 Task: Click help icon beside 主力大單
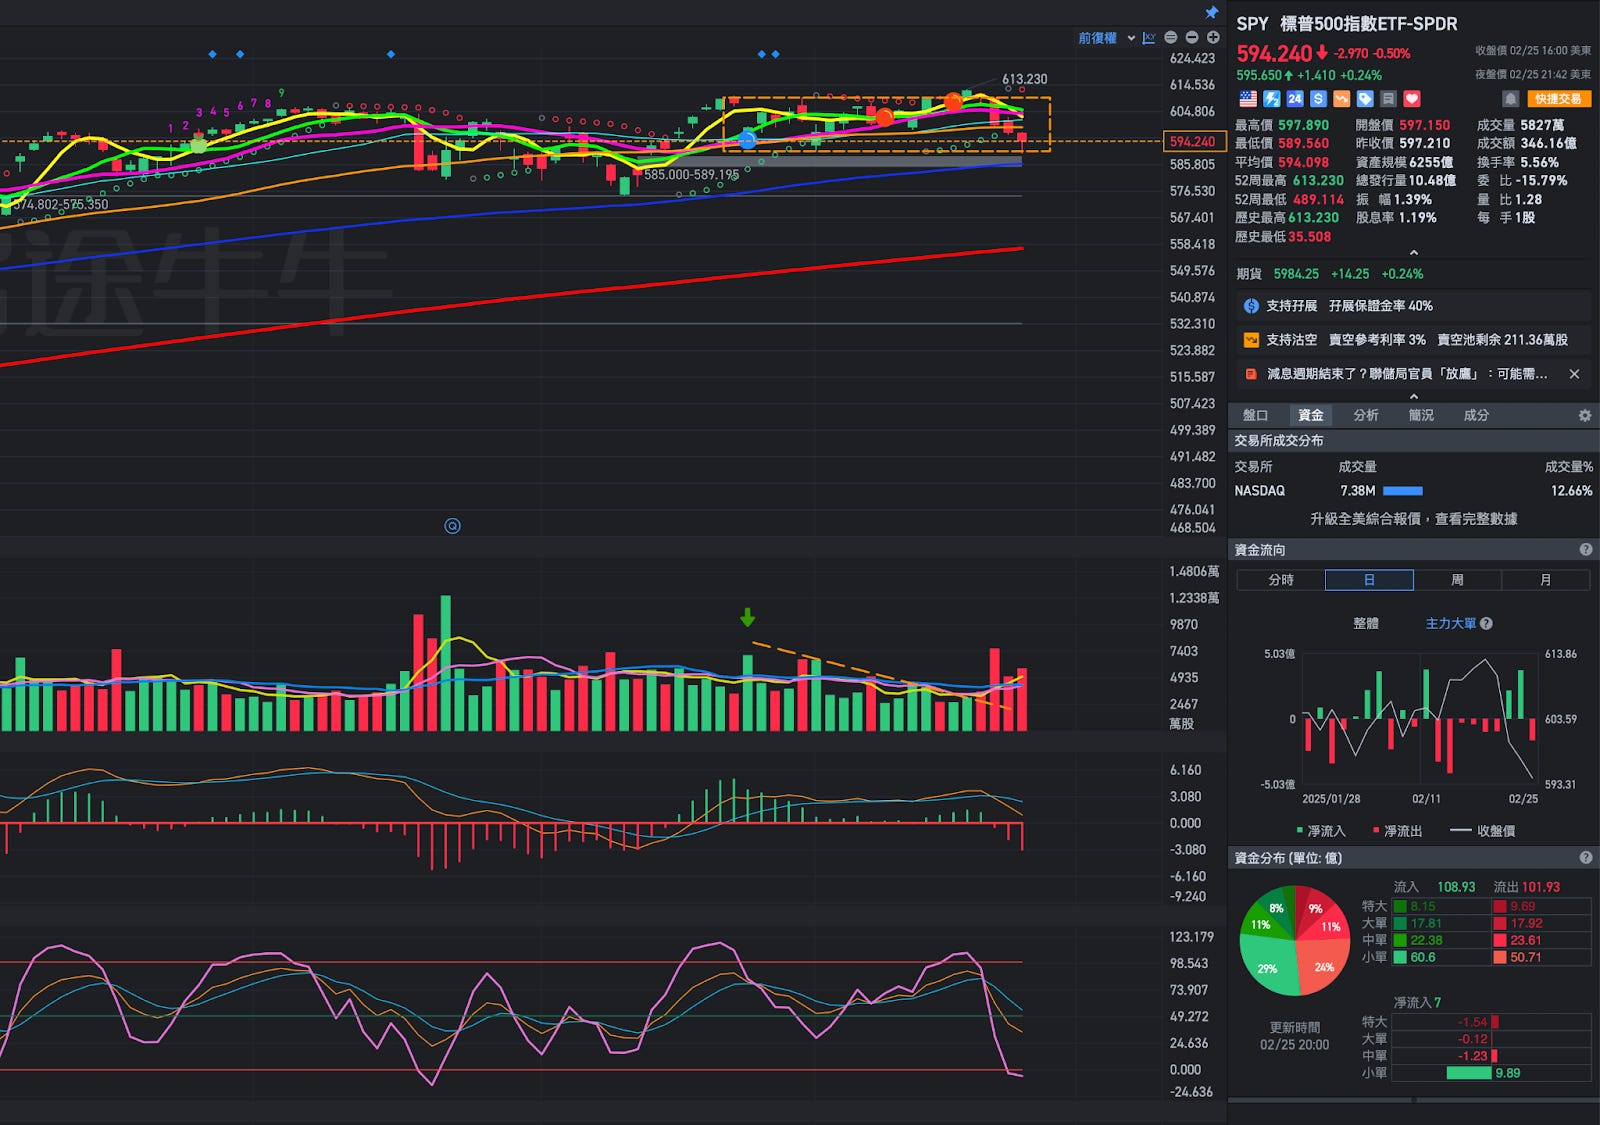point(1486,623)
